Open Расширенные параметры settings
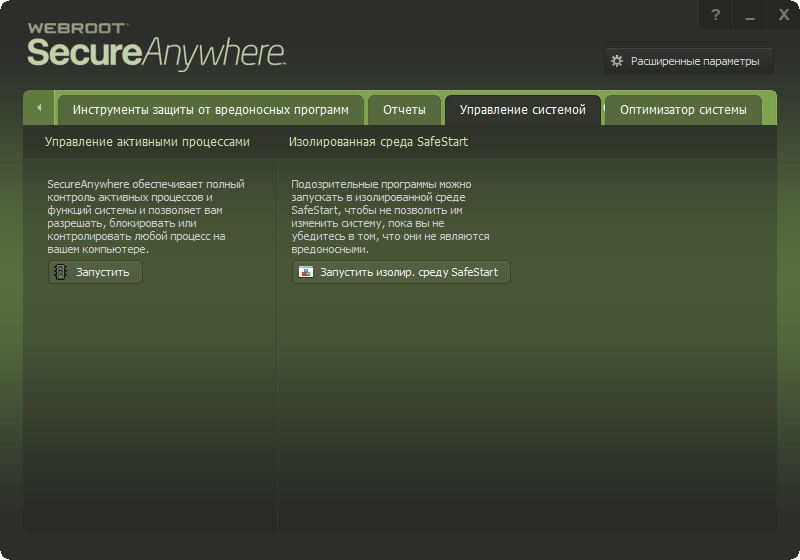The height and width of the screenshot is (560, 800). (x=689, y=61)
